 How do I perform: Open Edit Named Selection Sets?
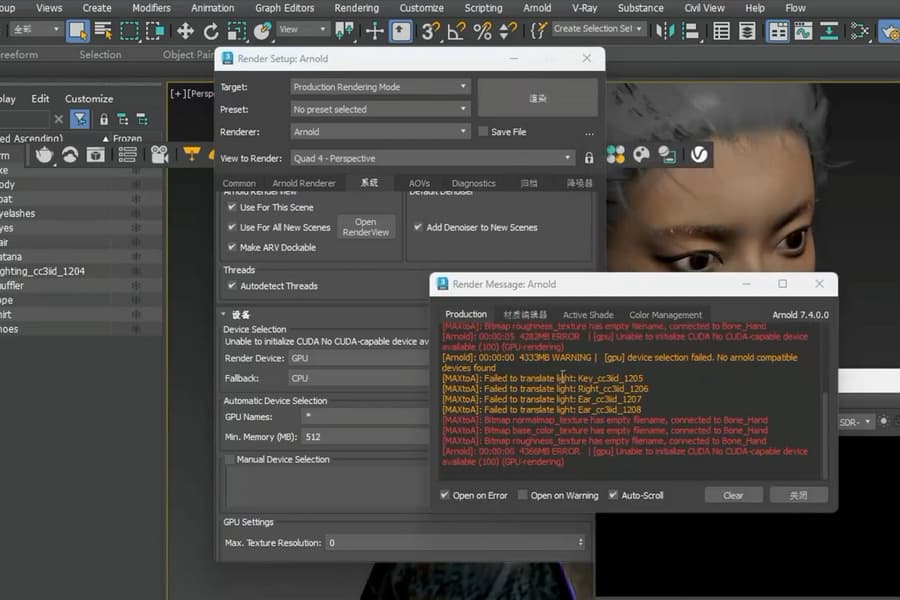click(x=538, y=30)
